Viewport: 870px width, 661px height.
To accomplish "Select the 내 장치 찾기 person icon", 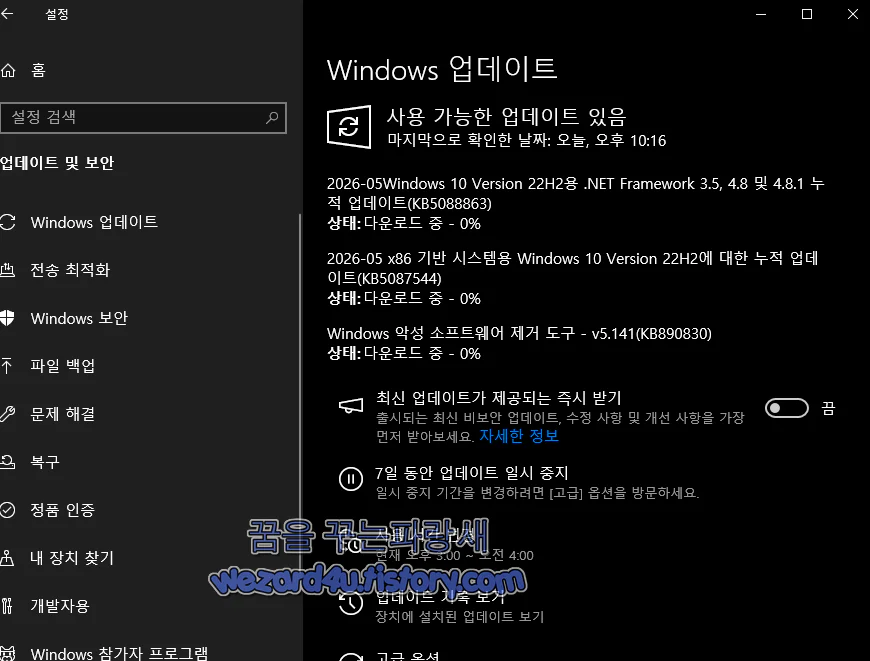I will click(7, 557).
